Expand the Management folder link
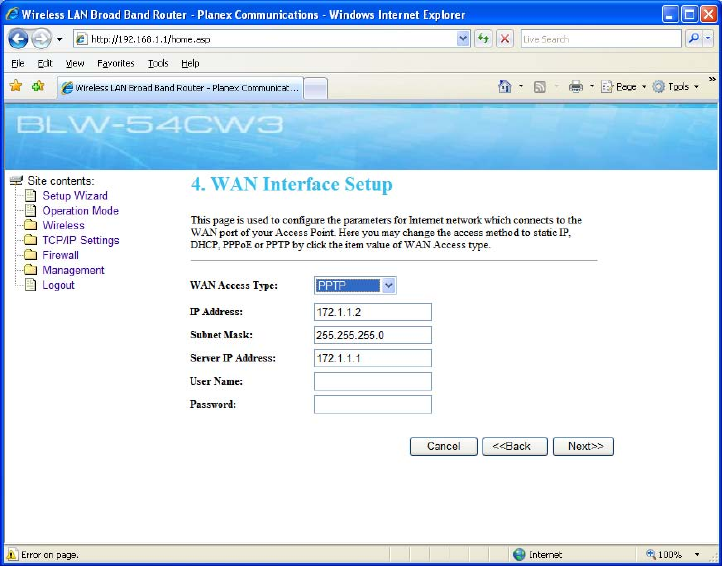Viewport: 722px width, 566px height. click(73, 270)
